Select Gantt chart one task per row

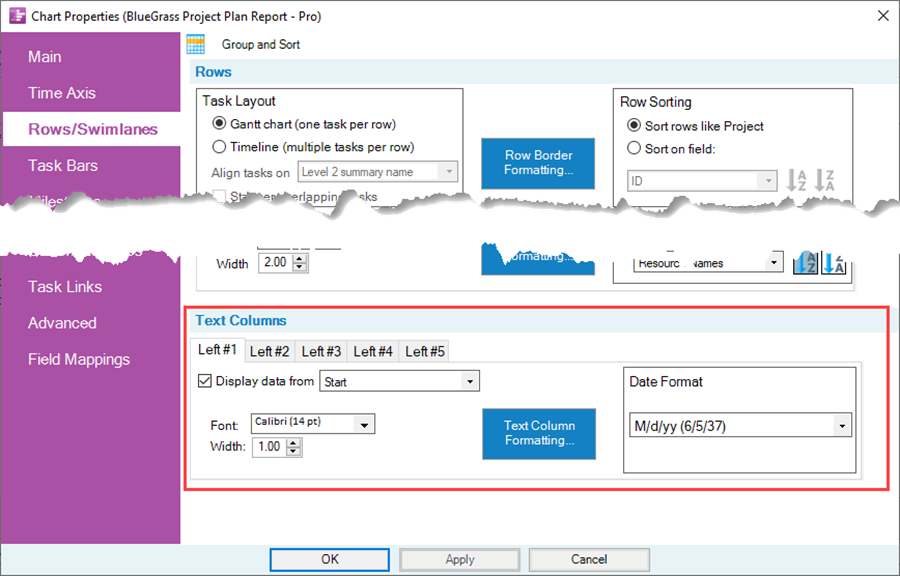point(219,125)
